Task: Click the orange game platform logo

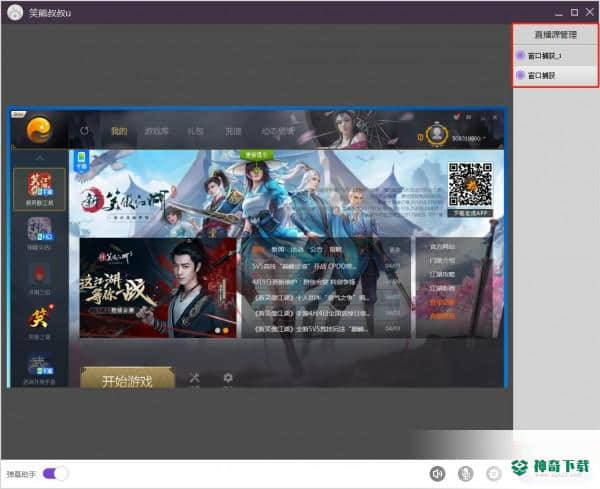Action: [x=39, y=129]
